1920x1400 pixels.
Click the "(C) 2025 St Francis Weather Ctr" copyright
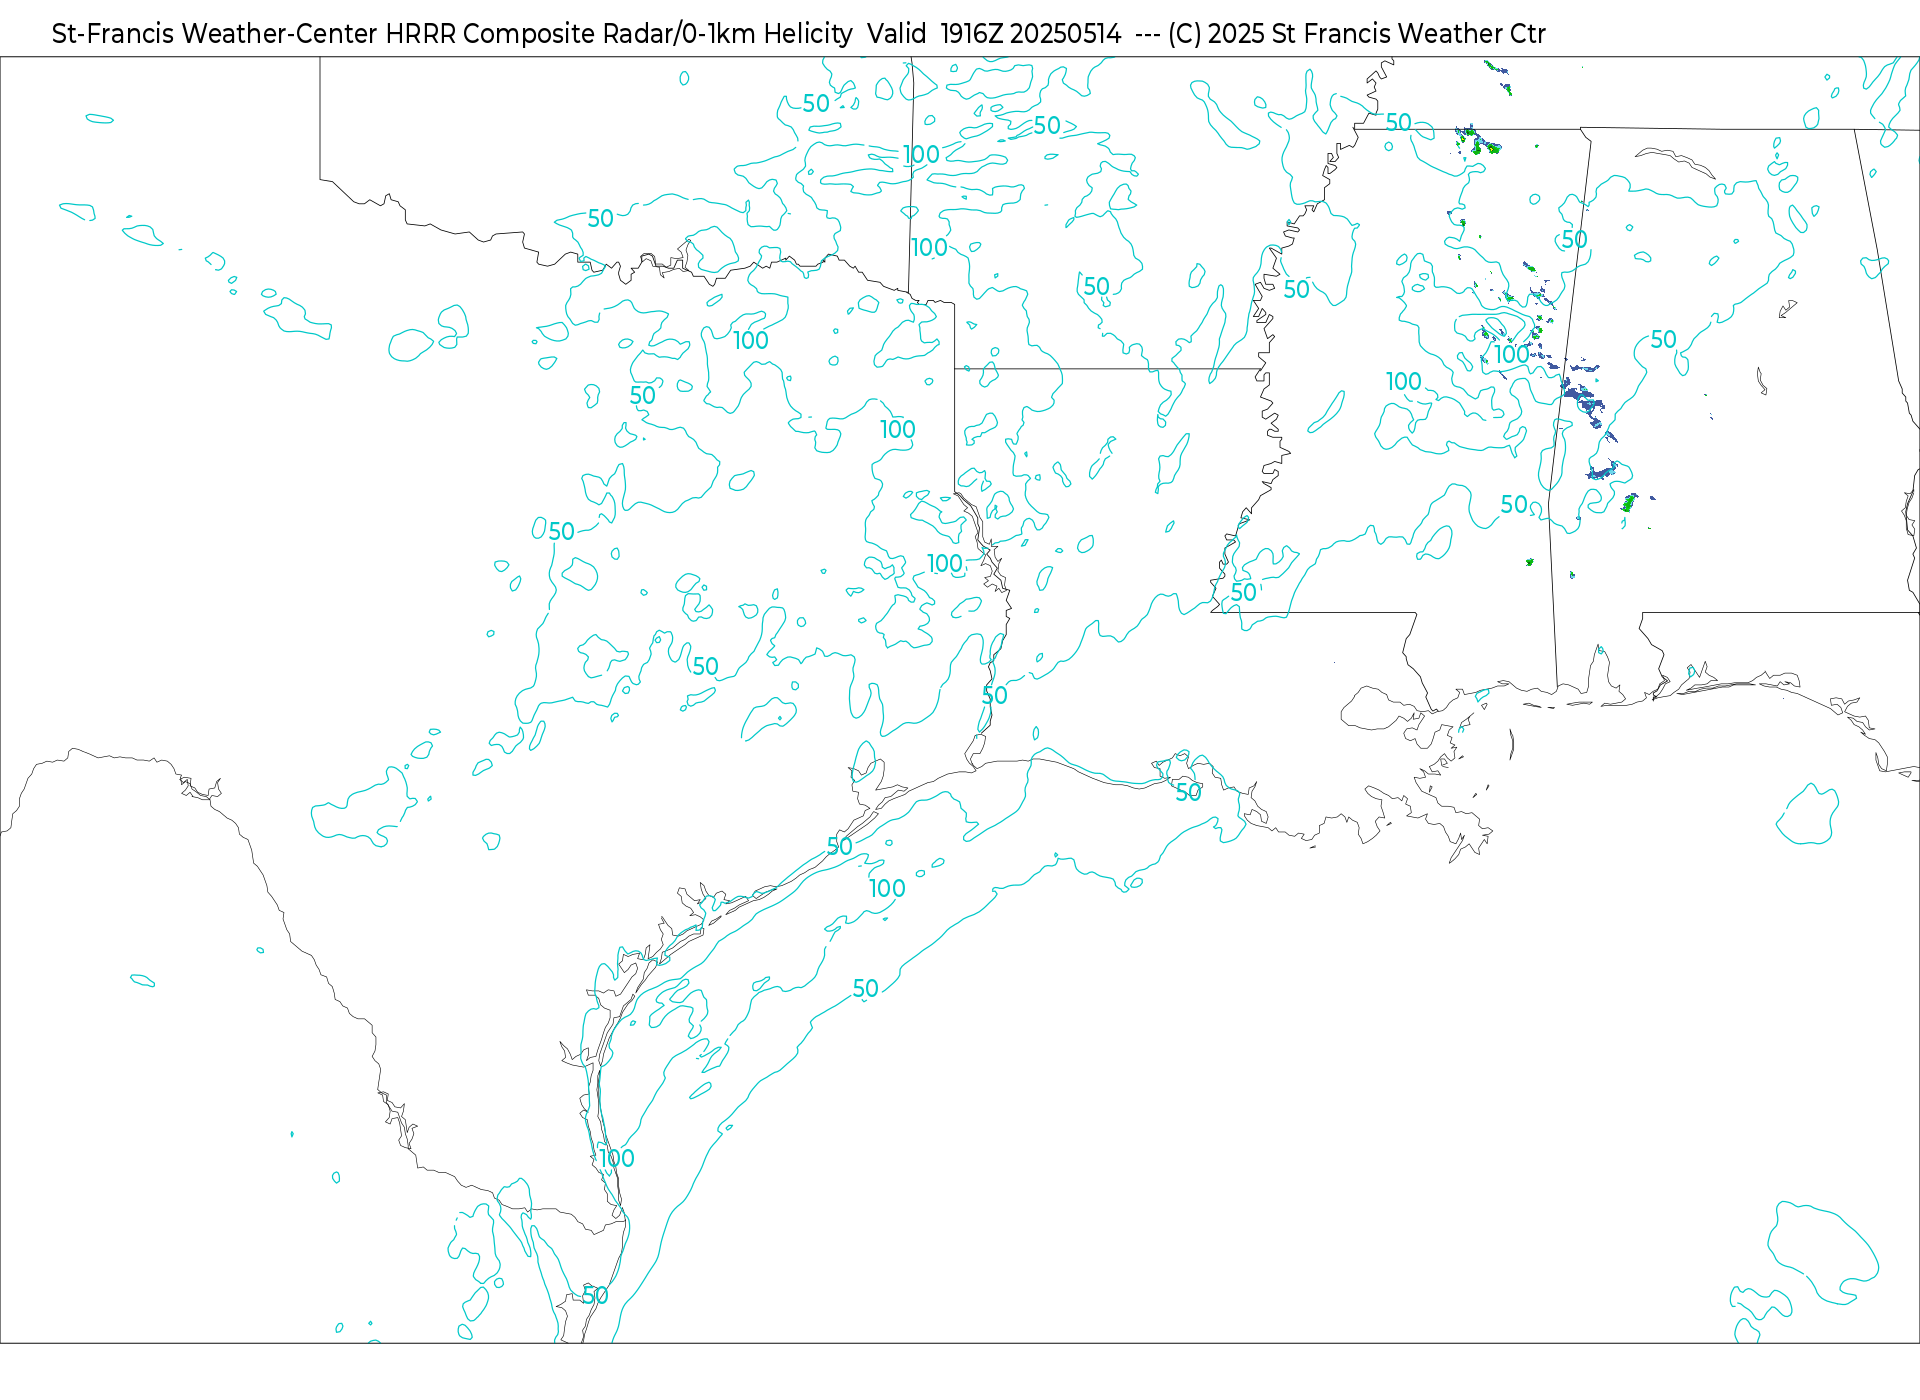coord(1357,34)
